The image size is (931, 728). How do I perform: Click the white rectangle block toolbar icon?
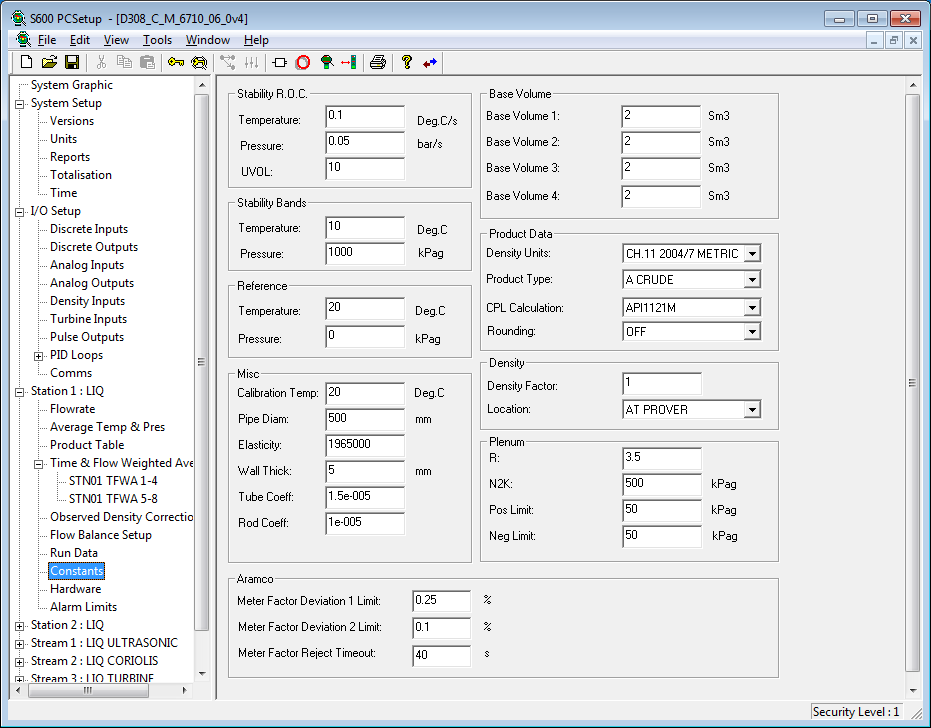(280, 62)
